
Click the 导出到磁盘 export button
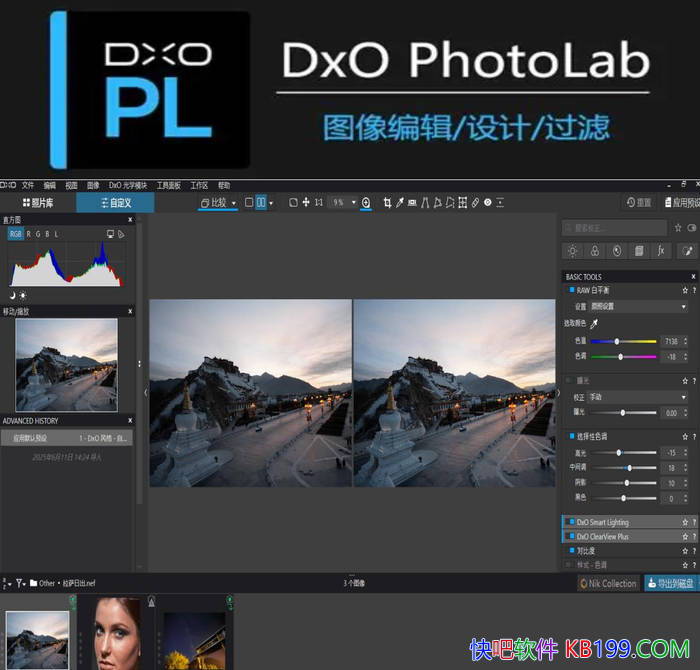click(x=671, y=583)
